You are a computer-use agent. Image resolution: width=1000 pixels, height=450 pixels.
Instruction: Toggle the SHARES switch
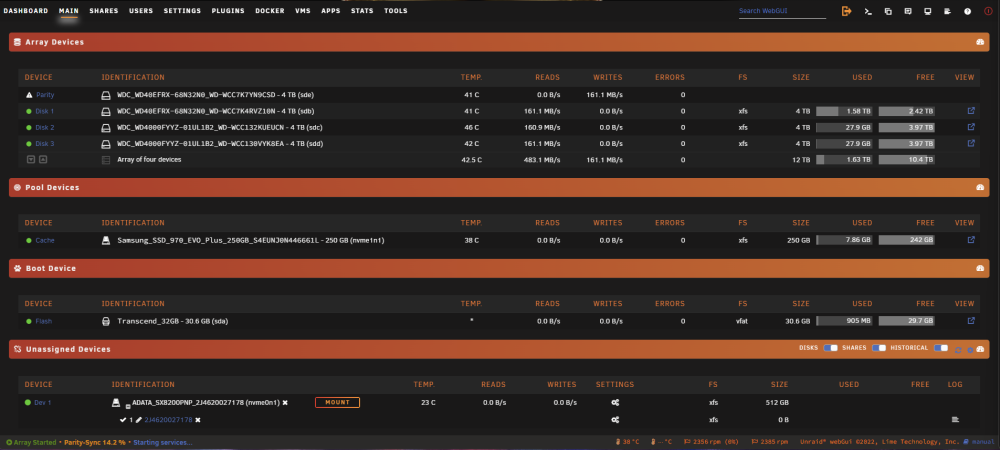click(879, 348)
